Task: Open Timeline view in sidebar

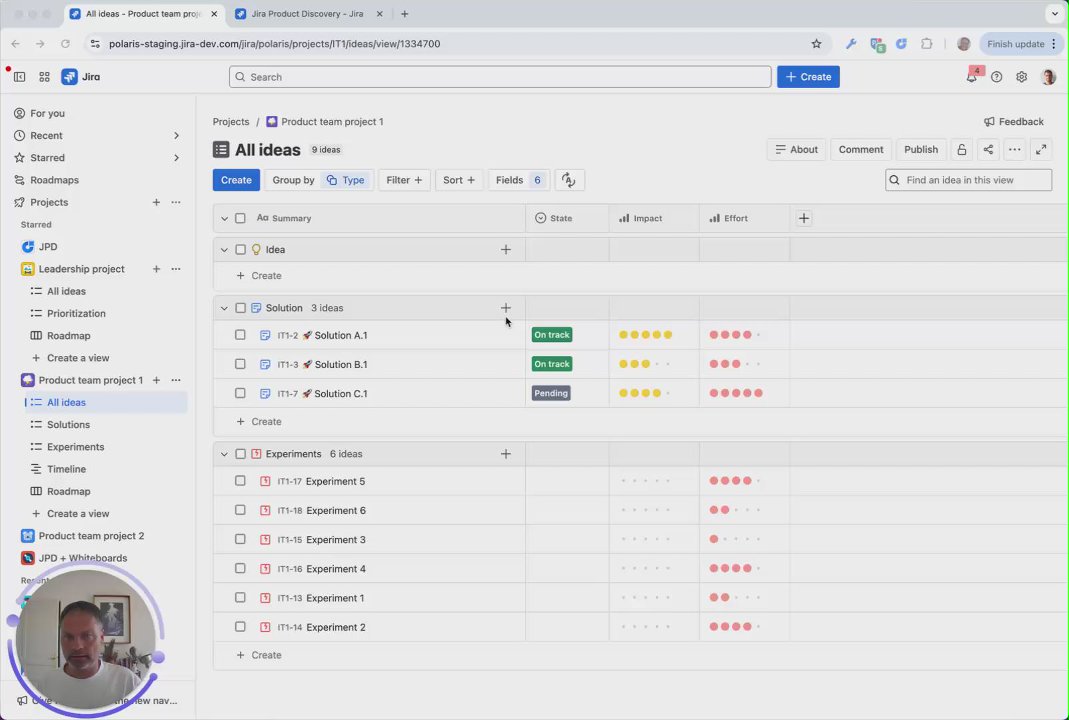Action: 66,469
